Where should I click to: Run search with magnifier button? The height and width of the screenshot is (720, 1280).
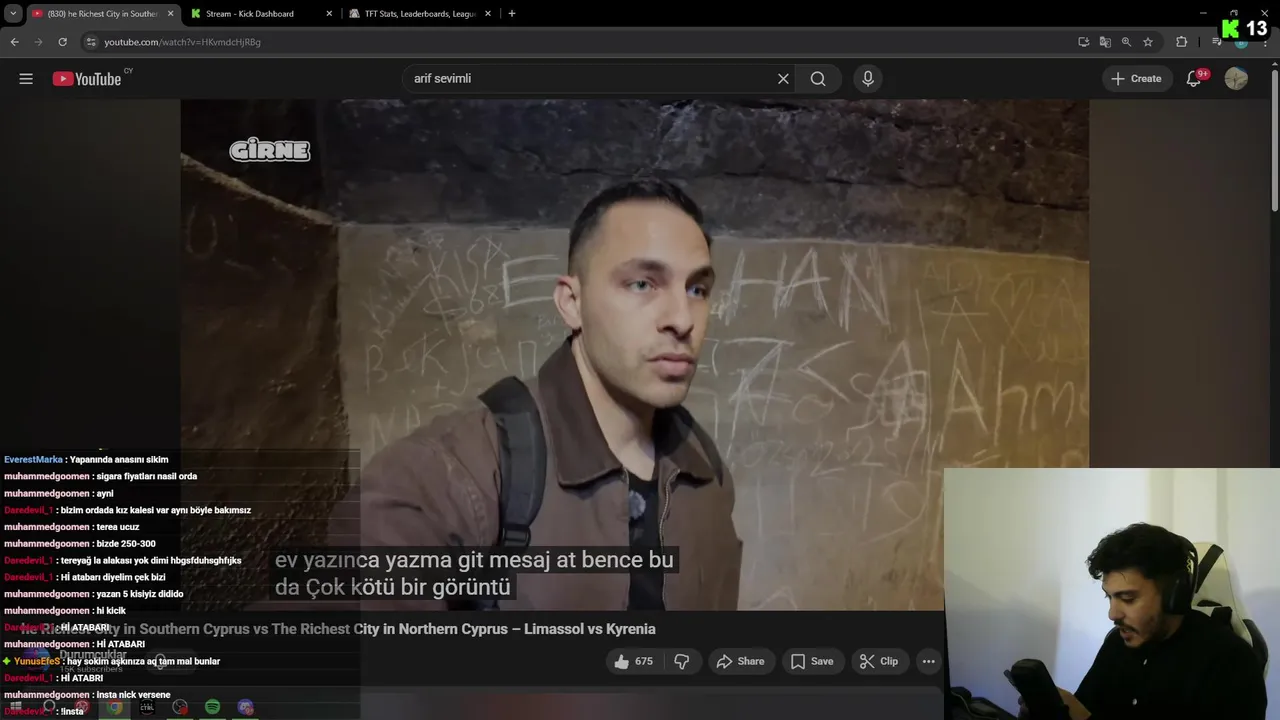818,79
